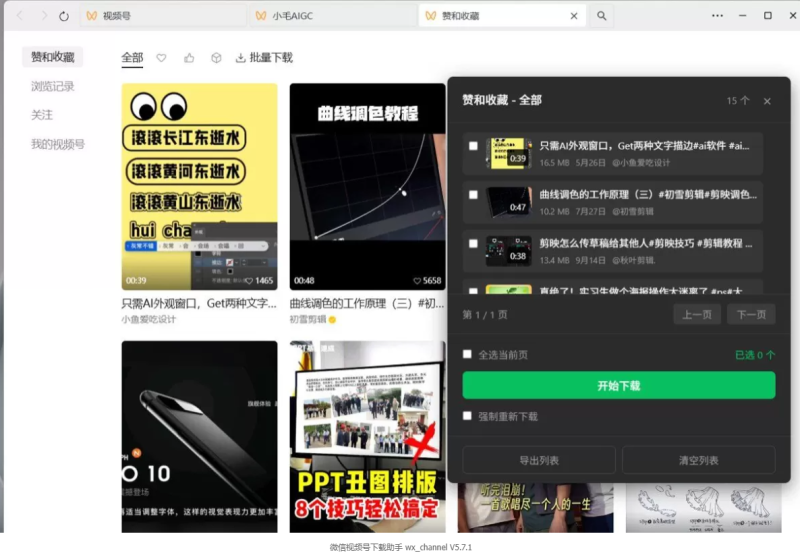Open the 0:39 thumbnail in download list
Viewport: 800px width, 555px height.
[x=509, y=153]
